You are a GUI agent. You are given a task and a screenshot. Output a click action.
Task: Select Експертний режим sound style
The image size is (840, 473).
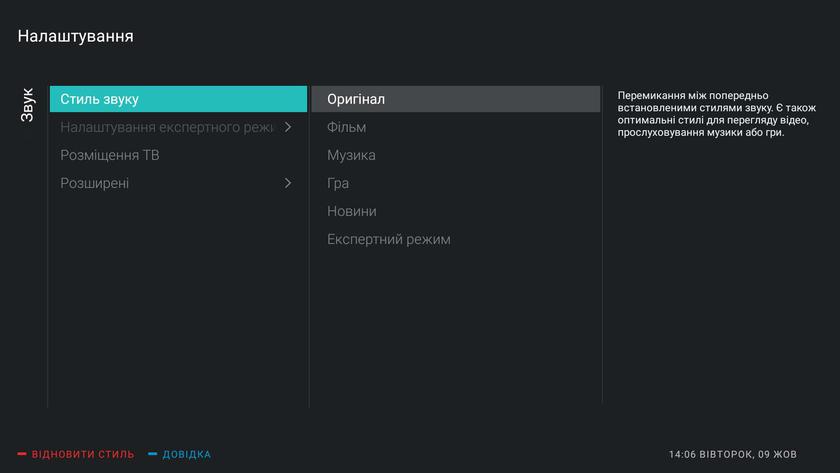click(x=388, y=239)
